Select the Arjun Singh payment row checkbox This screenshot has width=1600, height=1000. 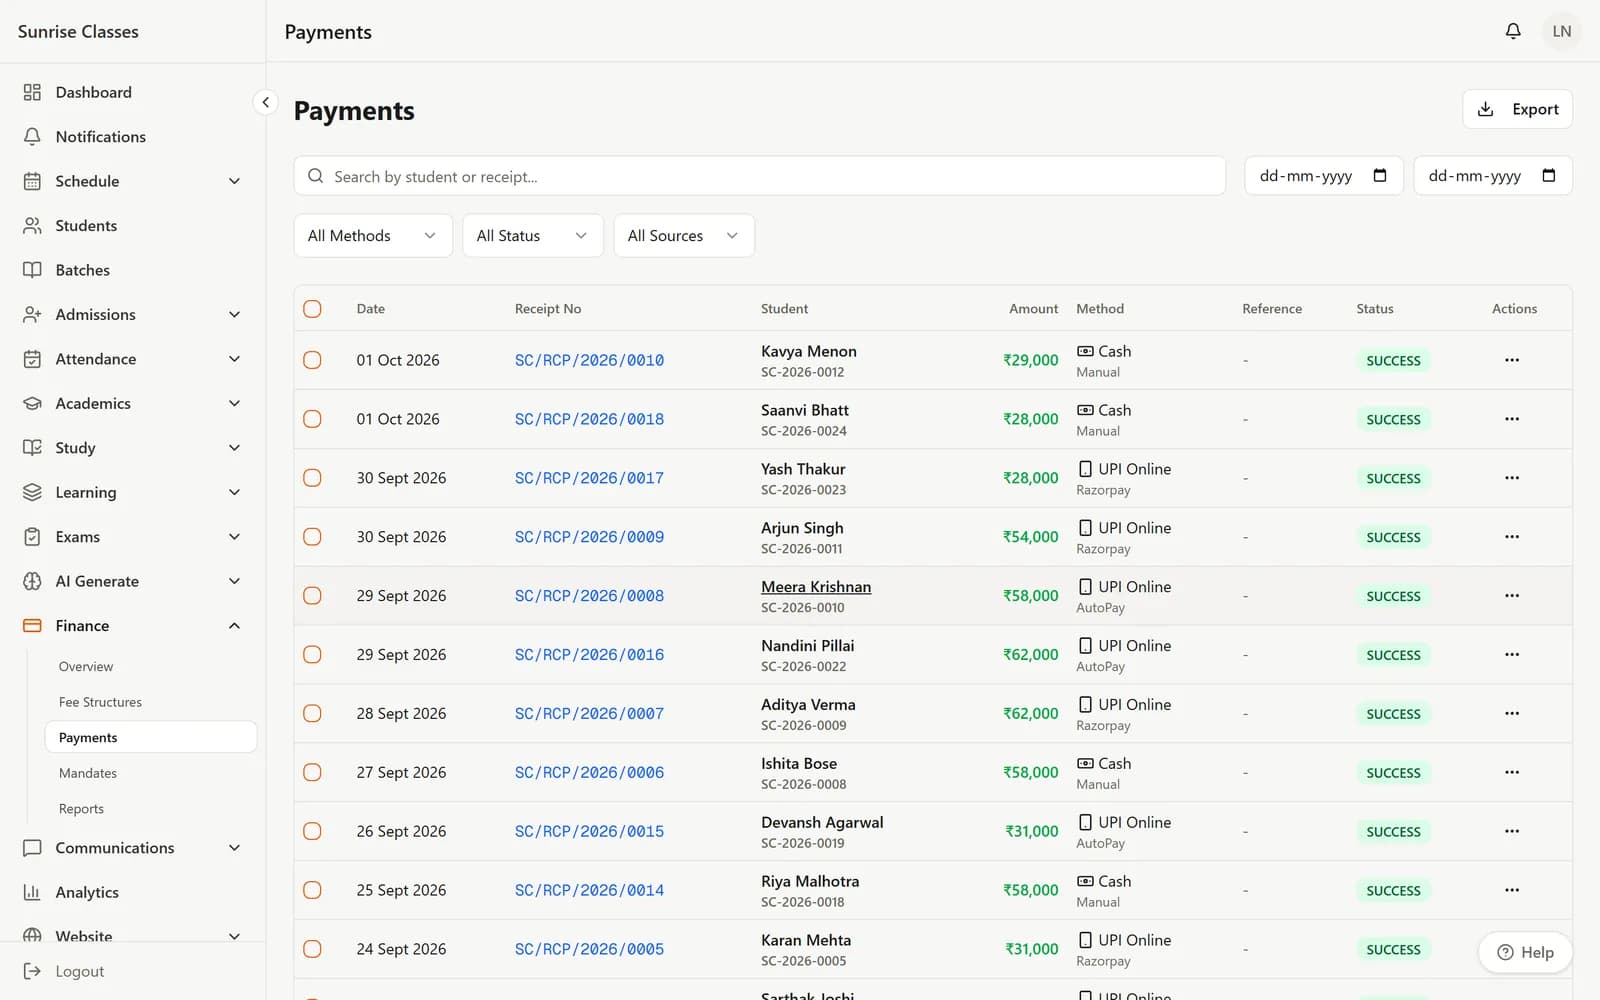312,537
